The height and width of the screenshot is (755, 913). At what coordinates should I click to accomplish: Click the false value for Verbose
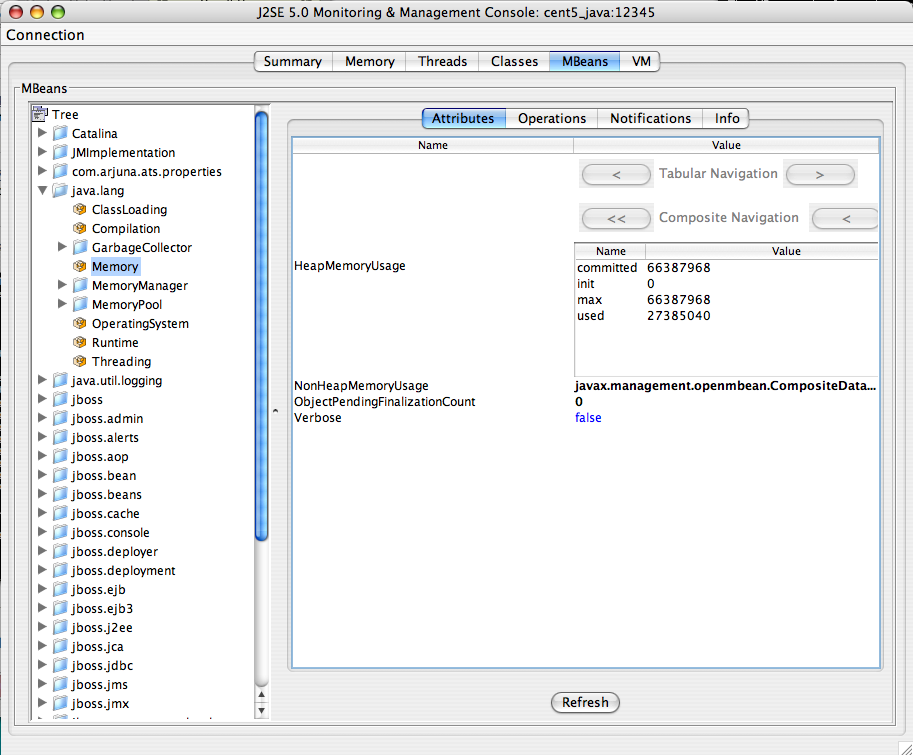tap(588, 417)
